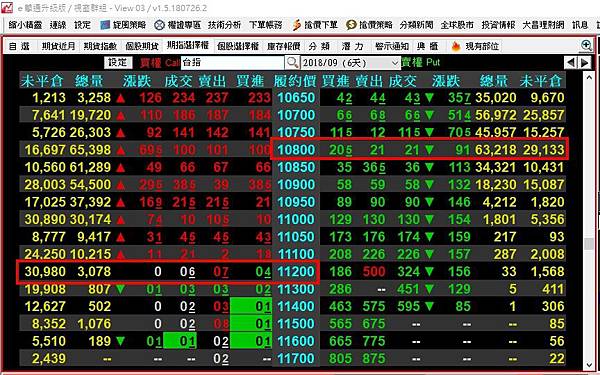
Task: Expand the 2018/09 (6天) expiry dropdown
Action: point(351,62)
